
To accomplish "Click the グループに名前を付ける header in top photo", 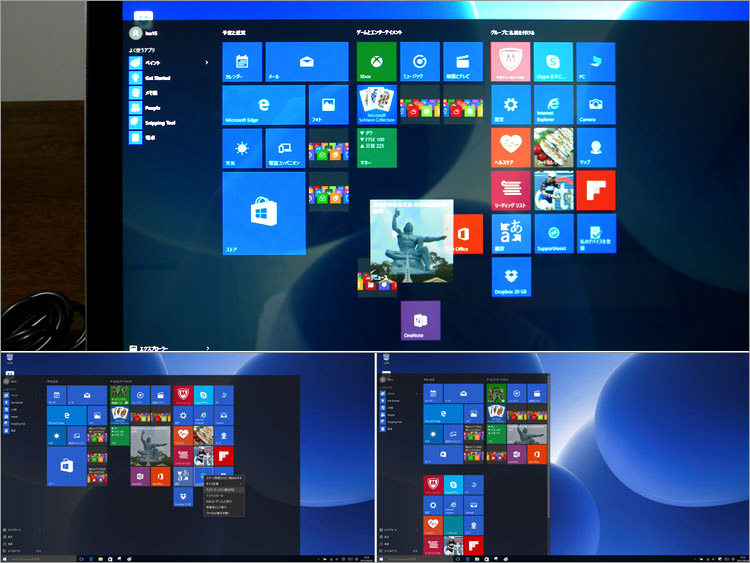I will pos(513,33).
